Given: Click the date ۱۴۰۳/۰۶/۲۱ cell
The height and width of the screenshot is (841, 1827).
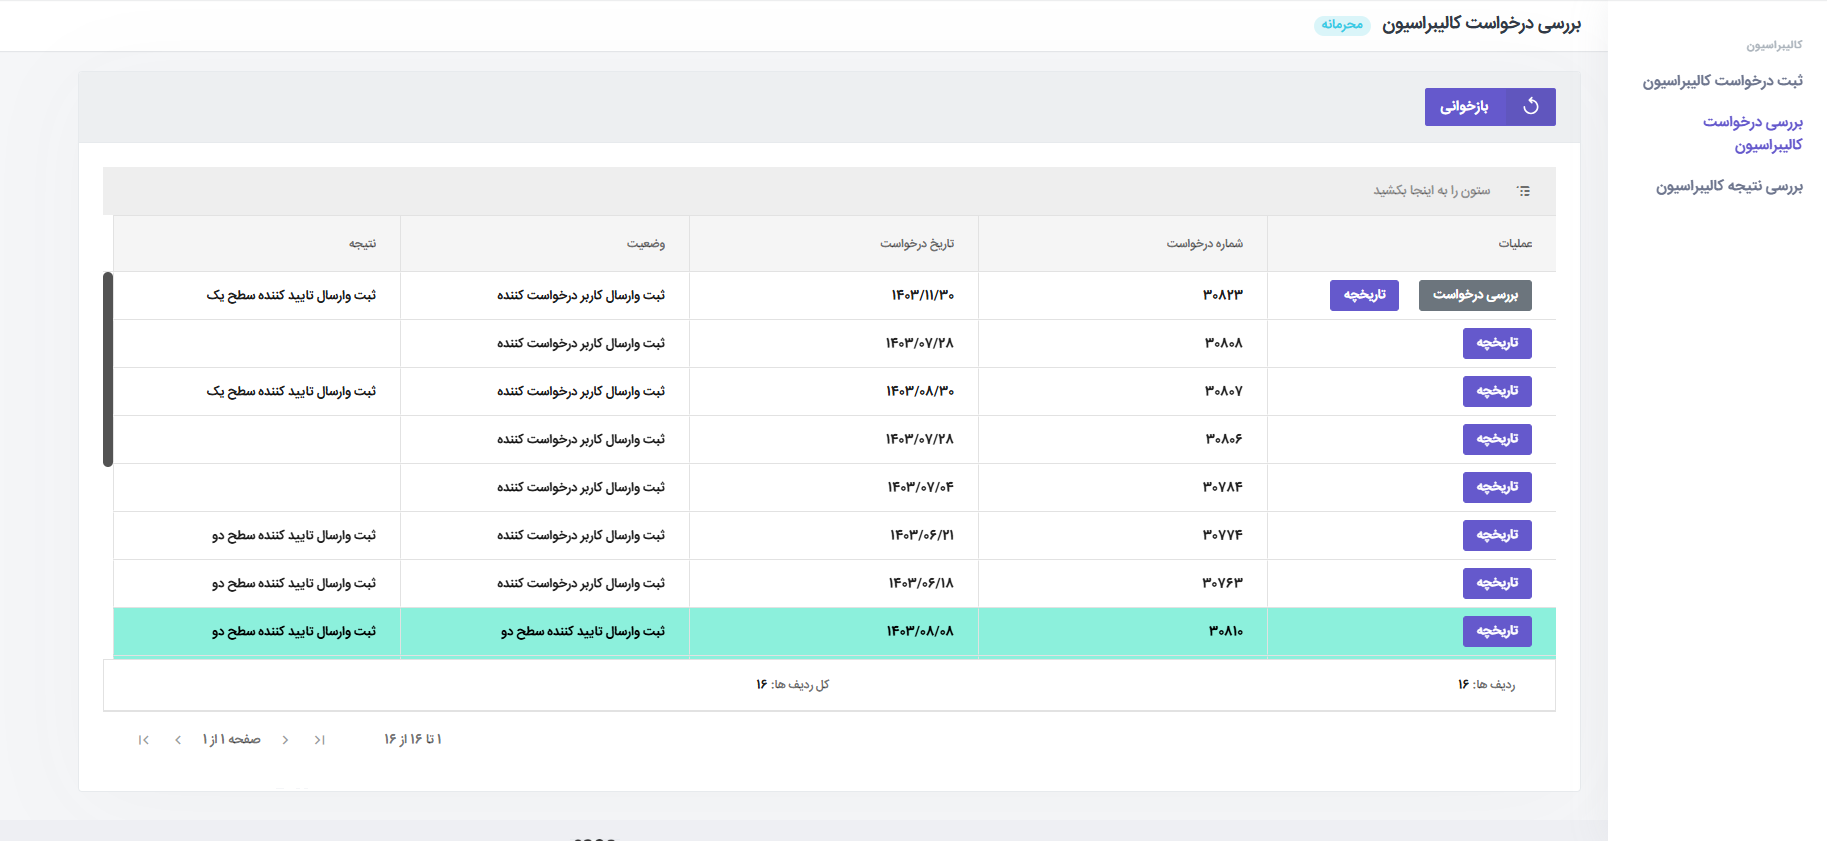Looking at the screenshot, I should (834, 535).
